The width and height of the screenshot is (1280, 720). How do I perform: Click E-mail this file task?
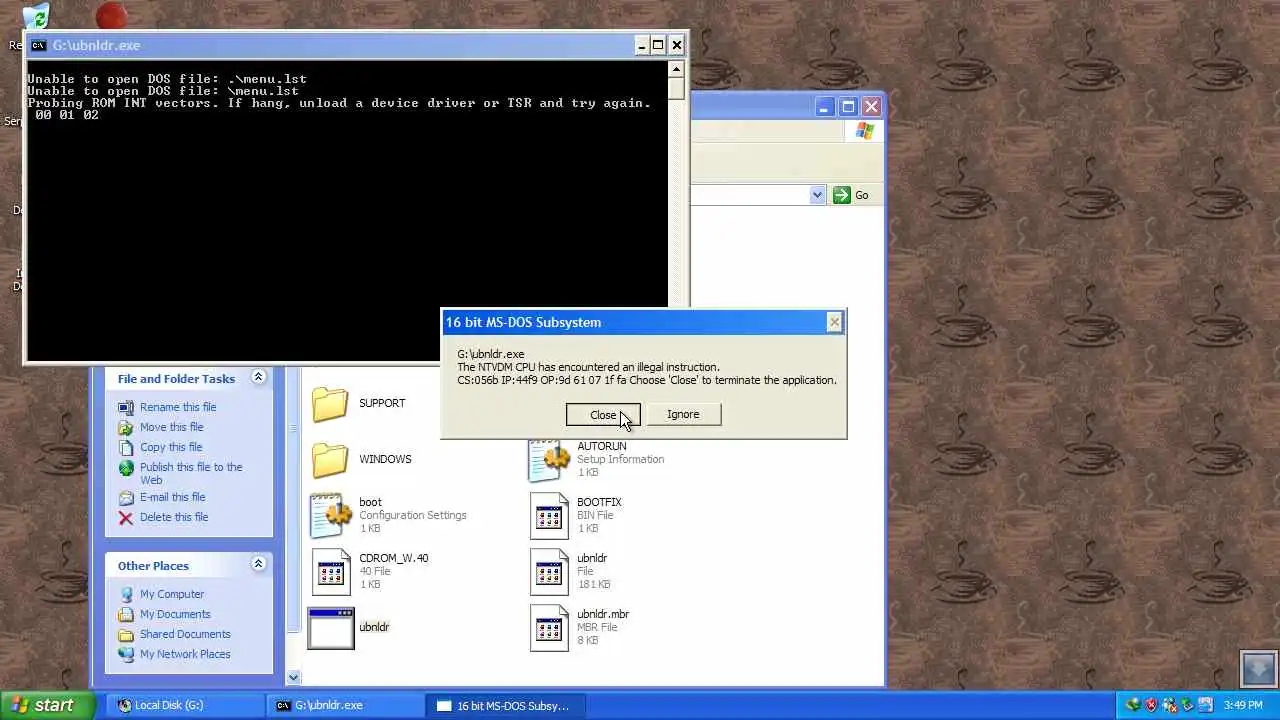coord(173,497)
